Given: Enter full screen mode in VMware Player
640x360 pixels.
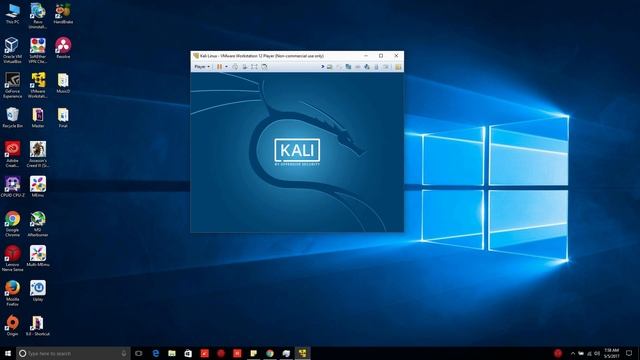Looking at the screenshot, I should (x=254, y=67).
